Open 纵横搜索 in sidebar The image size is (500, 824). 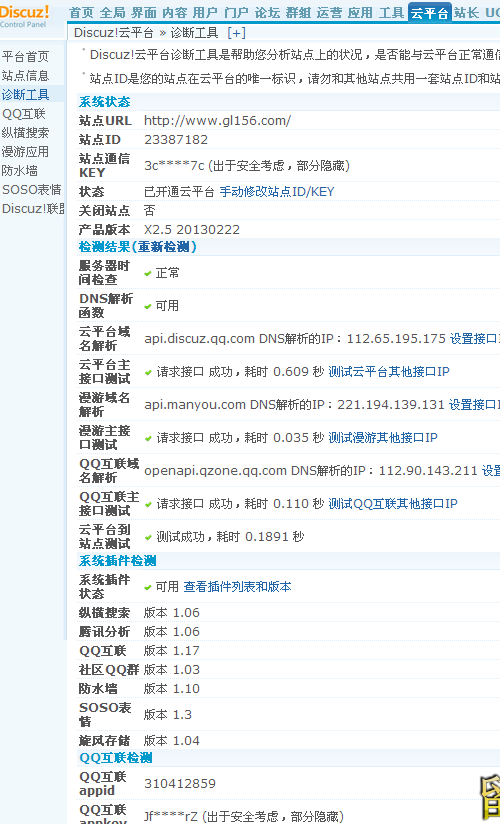[x=25, y=132]
